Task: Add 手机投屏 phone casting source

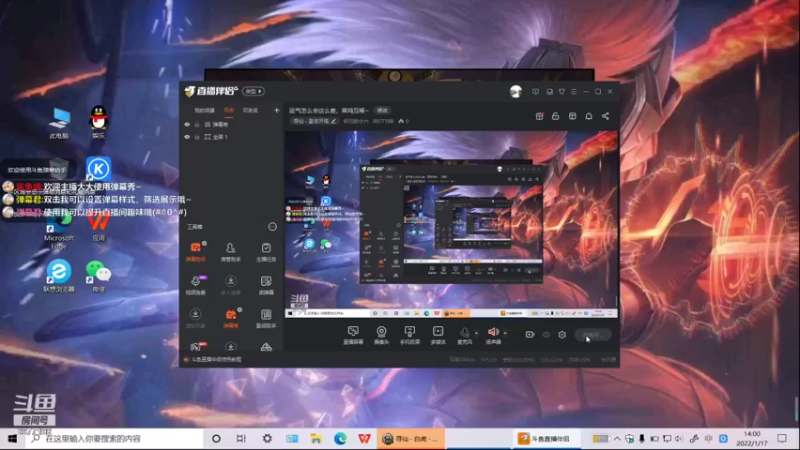Action: click(x=409, y=335)
